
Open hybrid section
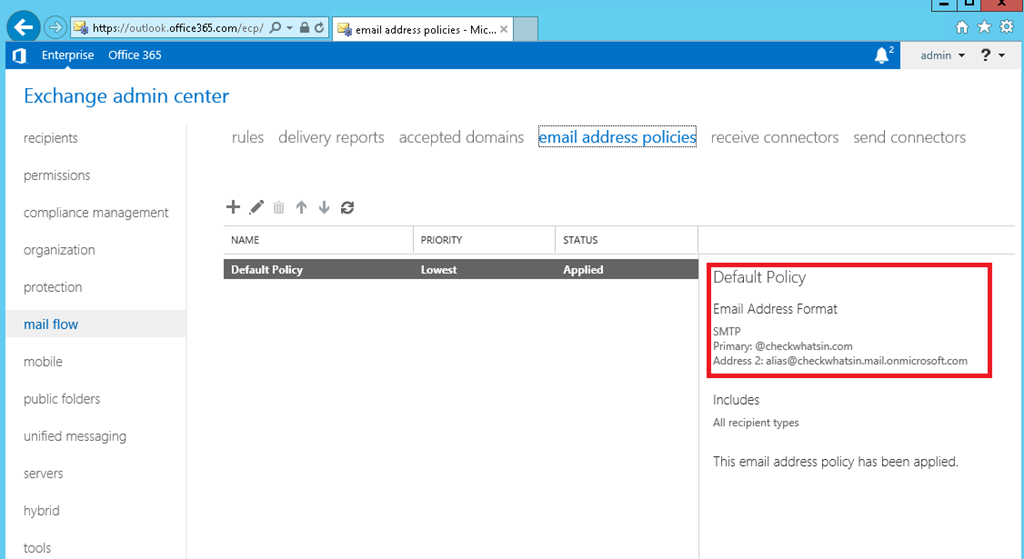(x=41, y=511)
